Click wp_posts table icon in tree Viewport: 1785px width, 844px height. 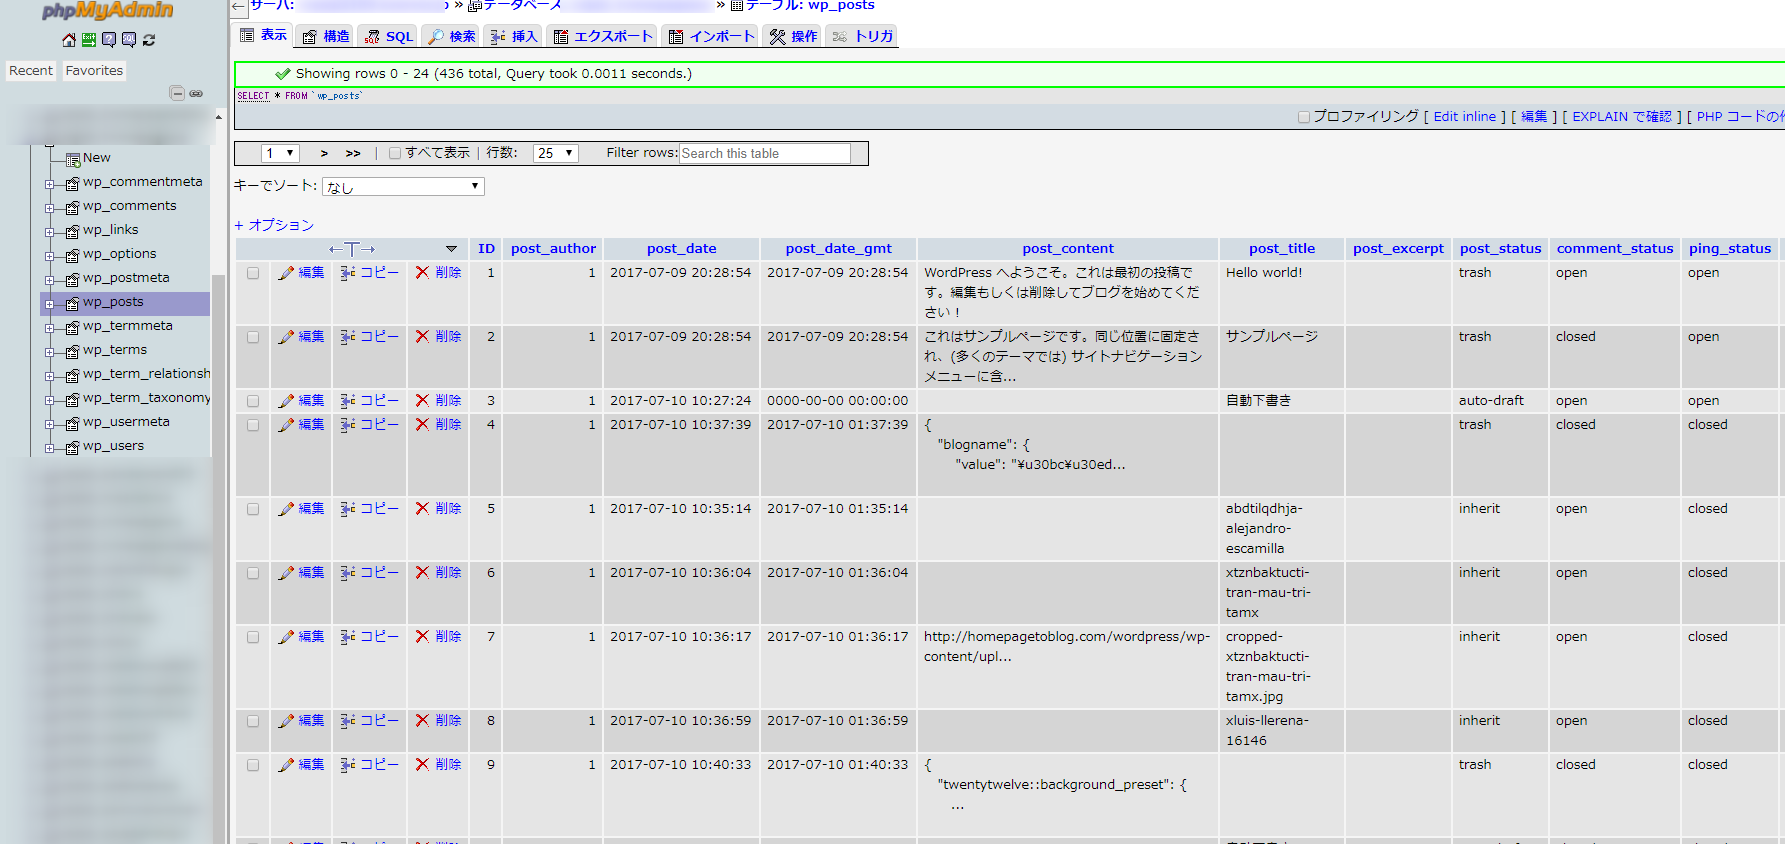[x=72, y=303]
